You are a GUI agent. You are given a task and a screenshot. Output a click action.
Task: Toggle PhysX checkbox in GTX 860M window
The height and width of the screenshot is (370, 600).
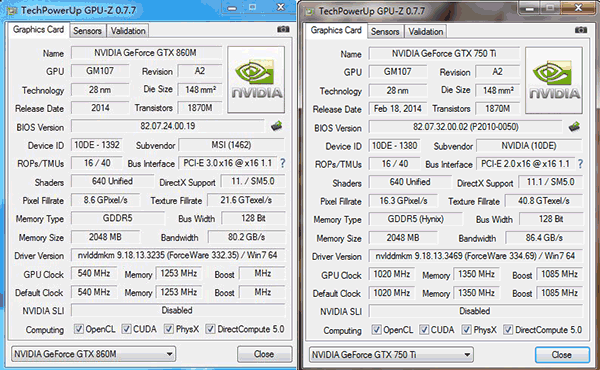[169, 329]
